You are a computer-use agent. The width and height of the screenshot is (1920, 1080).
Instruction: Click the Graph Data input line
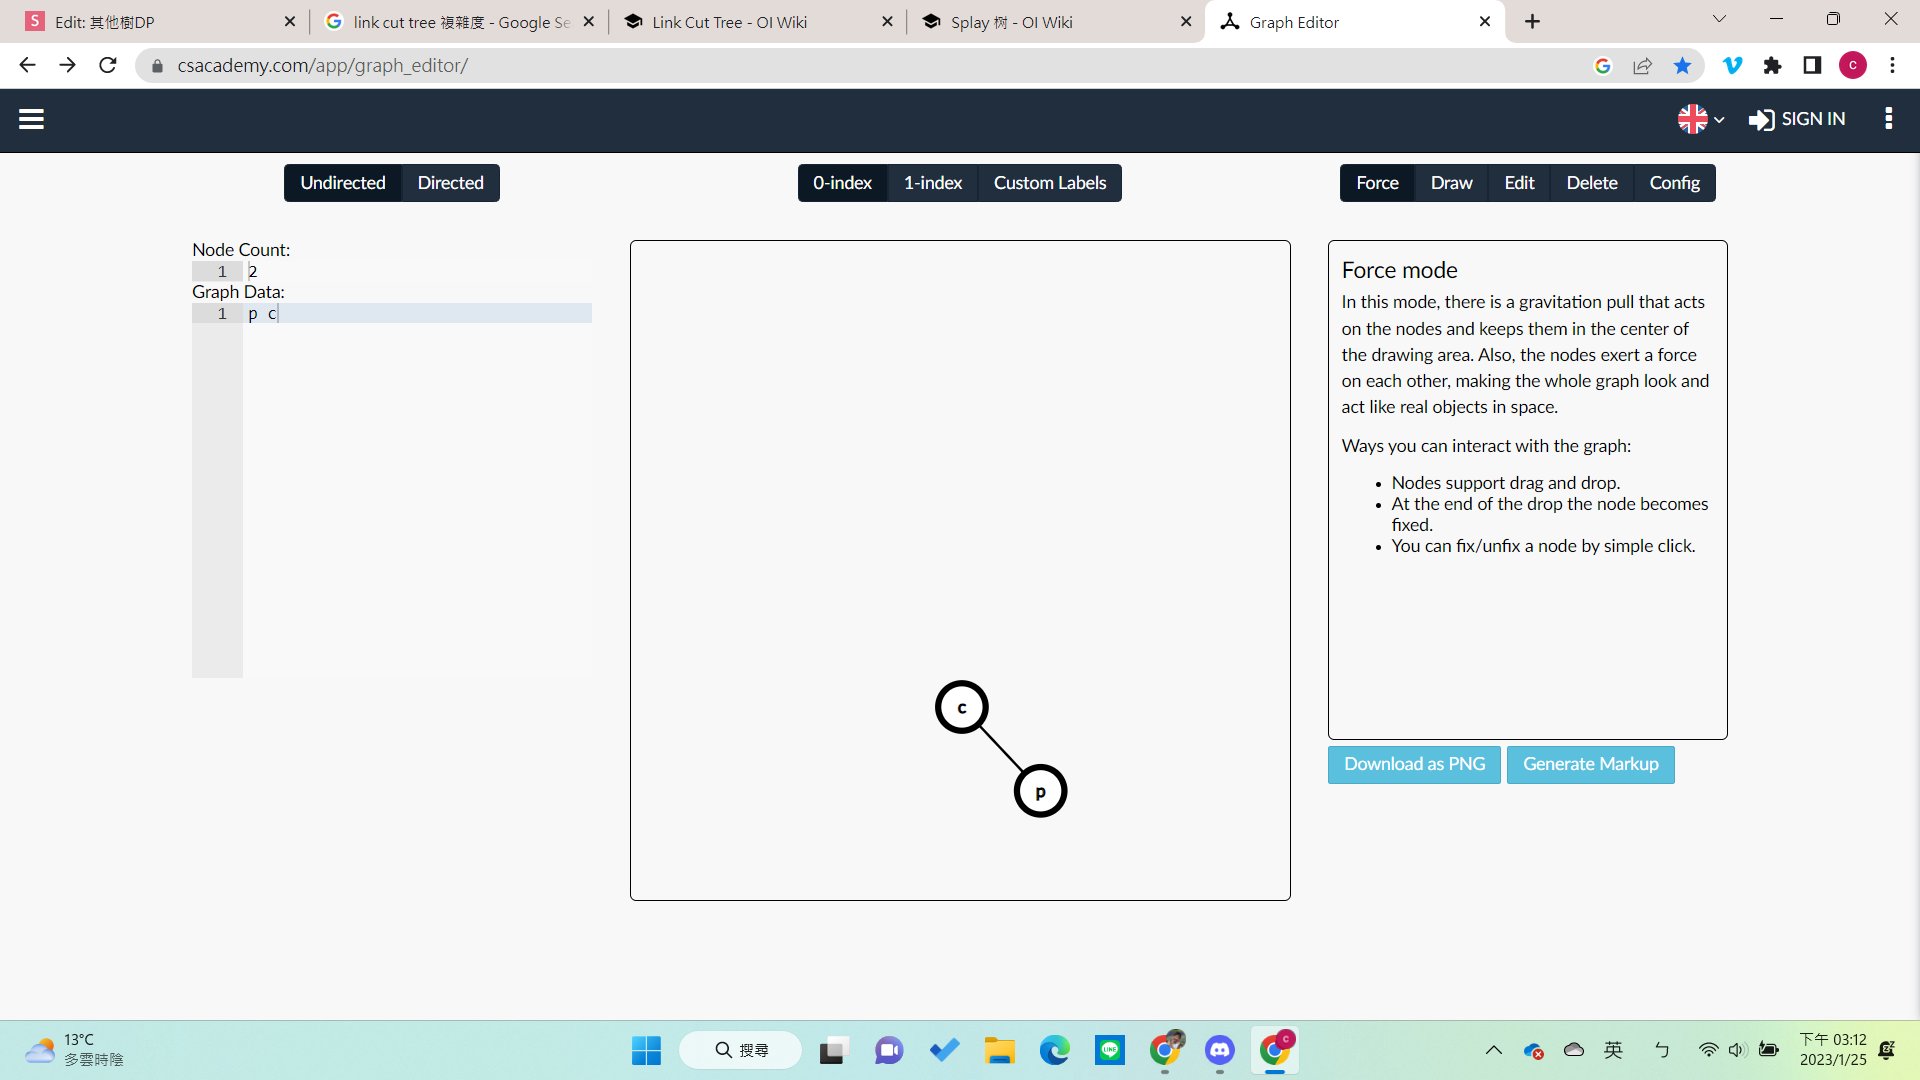click(415, 314)
